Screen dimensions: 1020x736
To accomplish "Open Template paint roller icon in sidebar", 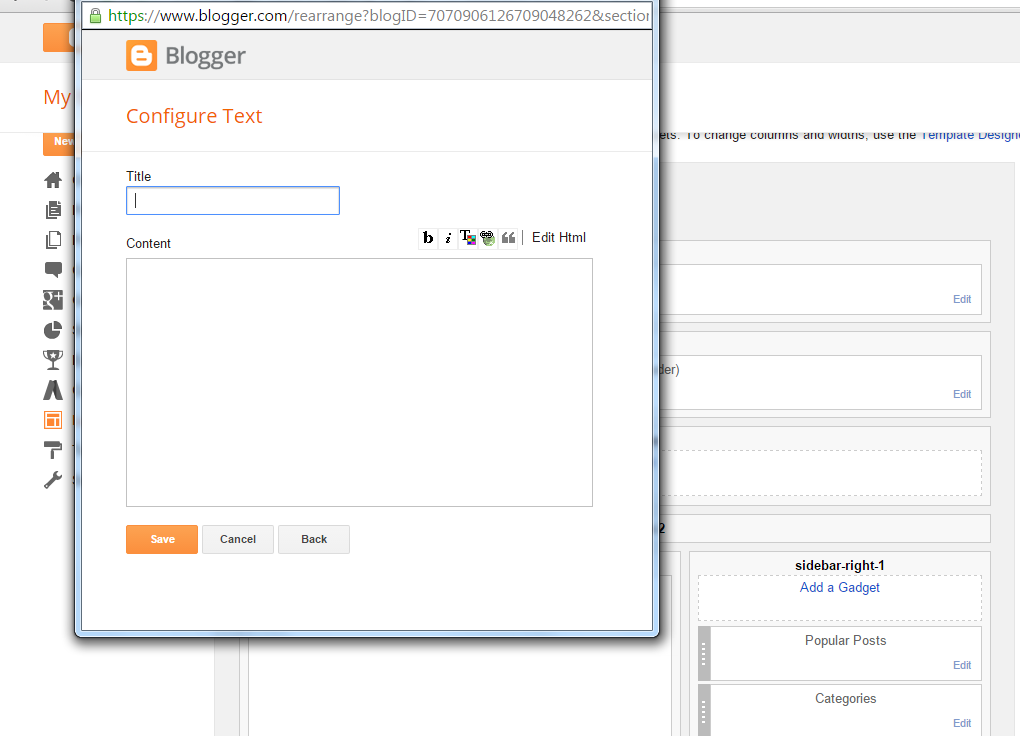I will click(53, 450).
